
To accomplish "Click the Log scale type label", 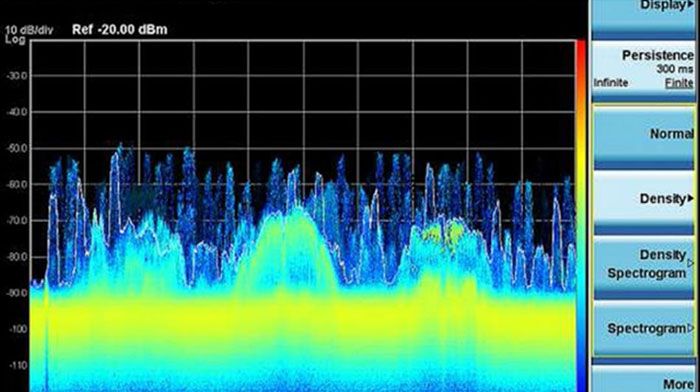I will (x=15, y=40).
